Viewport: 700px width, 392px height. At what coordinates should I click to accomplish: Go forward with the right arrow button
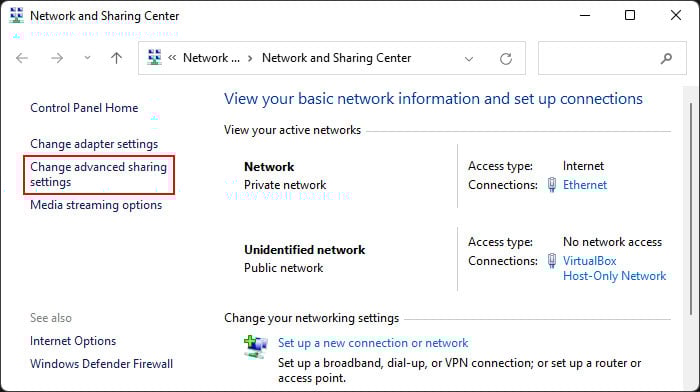(x=57, y=58)
